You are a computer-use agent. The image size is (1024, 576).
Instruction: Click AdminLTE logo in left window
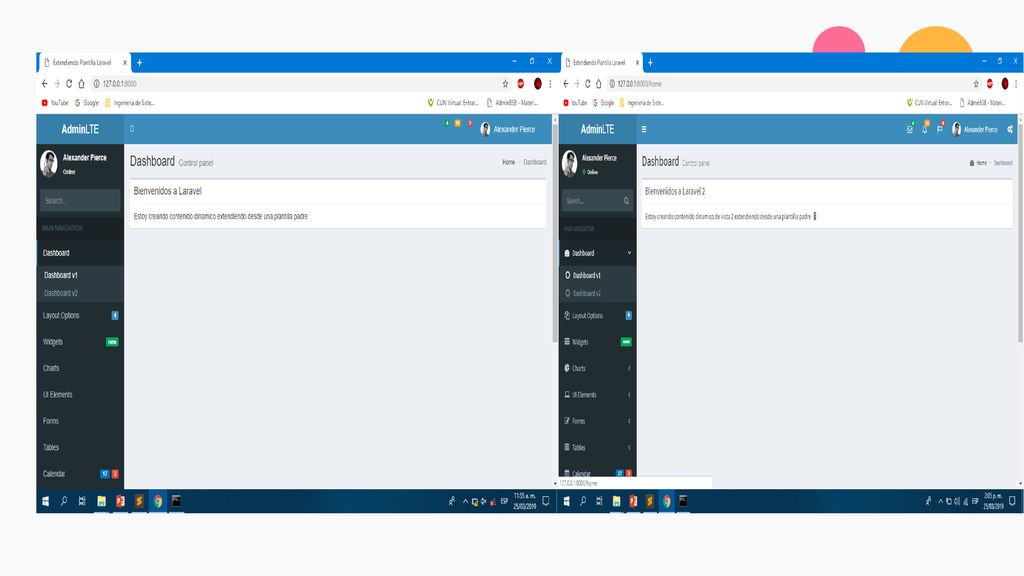(x=80, y=129)
